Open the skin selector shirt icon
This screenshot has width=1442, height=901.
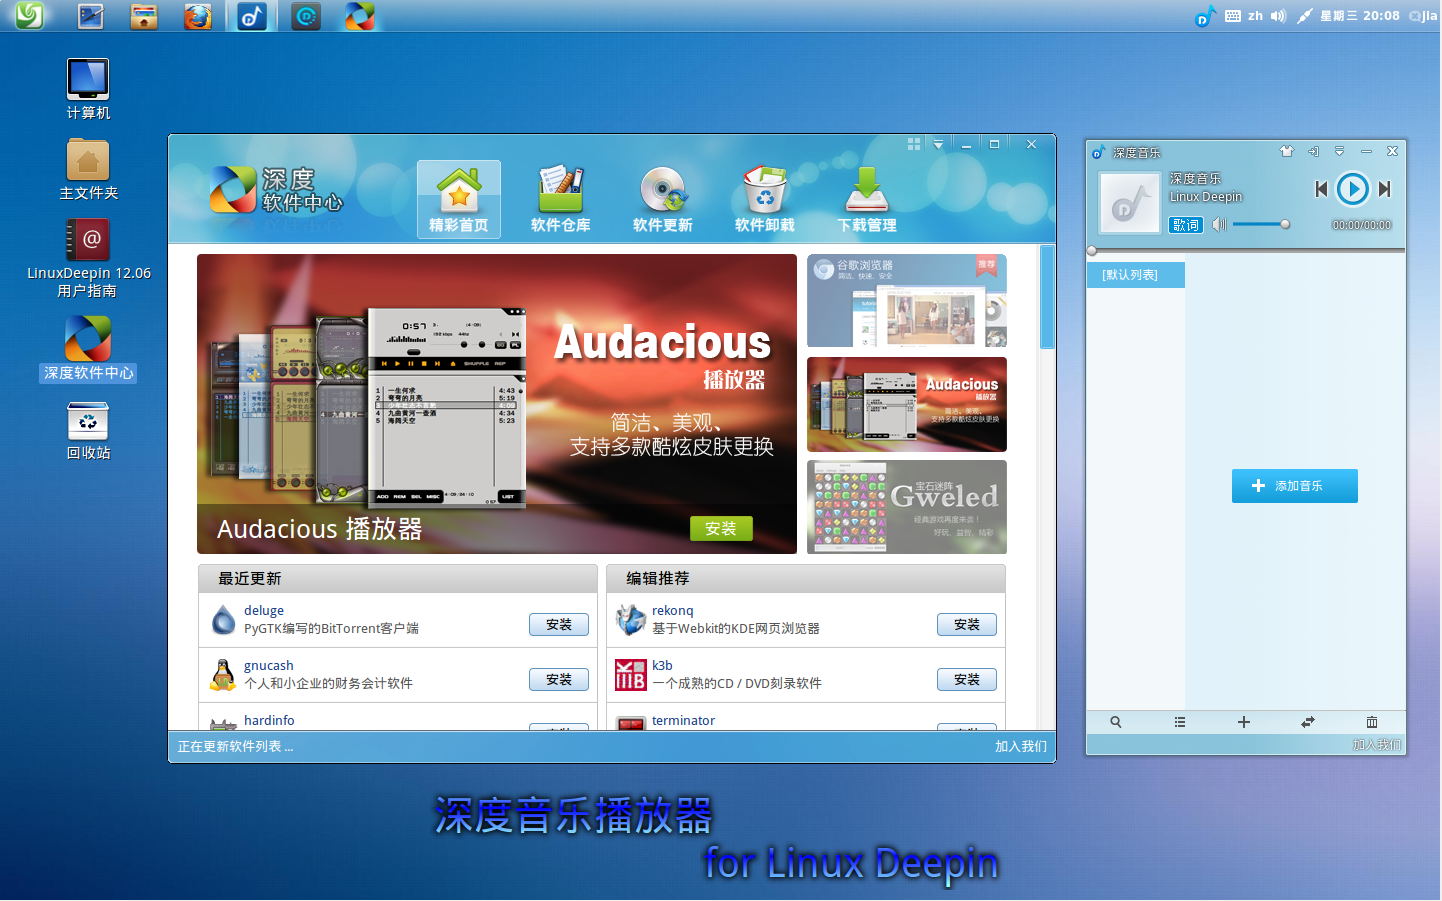tap(1287, 152)
